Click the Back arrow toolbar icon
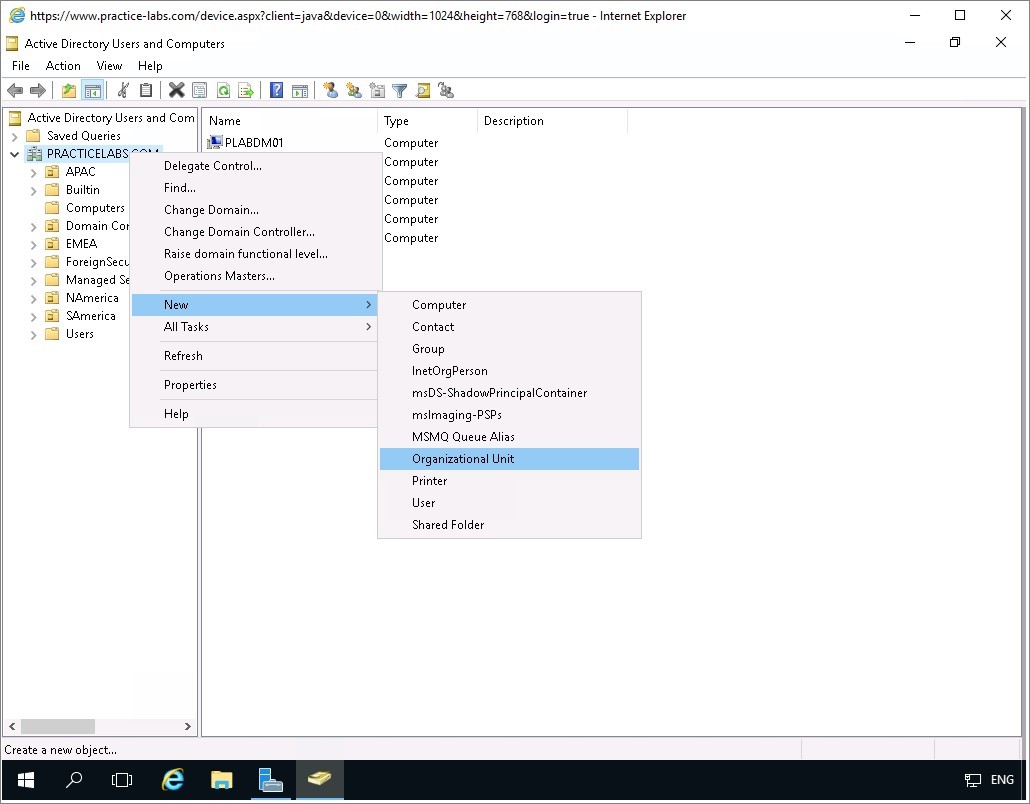Image resolution: width=1030 pixels, height=804 pixels. tap(15, 91)
